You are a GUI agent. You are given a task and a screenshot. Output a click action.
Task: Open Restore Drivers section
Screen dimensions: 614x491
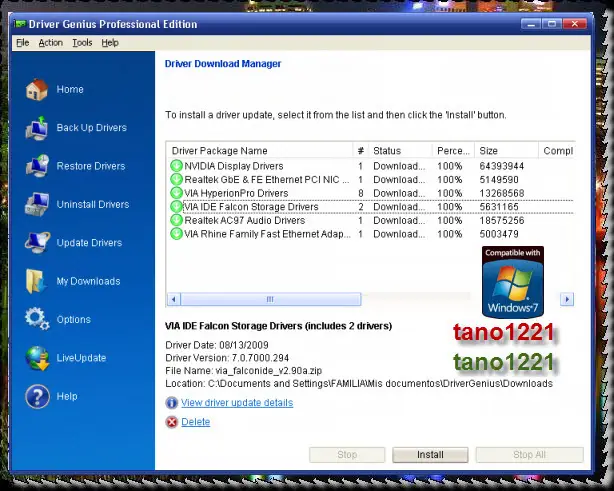pyautogui.click(x=91, y=166)
